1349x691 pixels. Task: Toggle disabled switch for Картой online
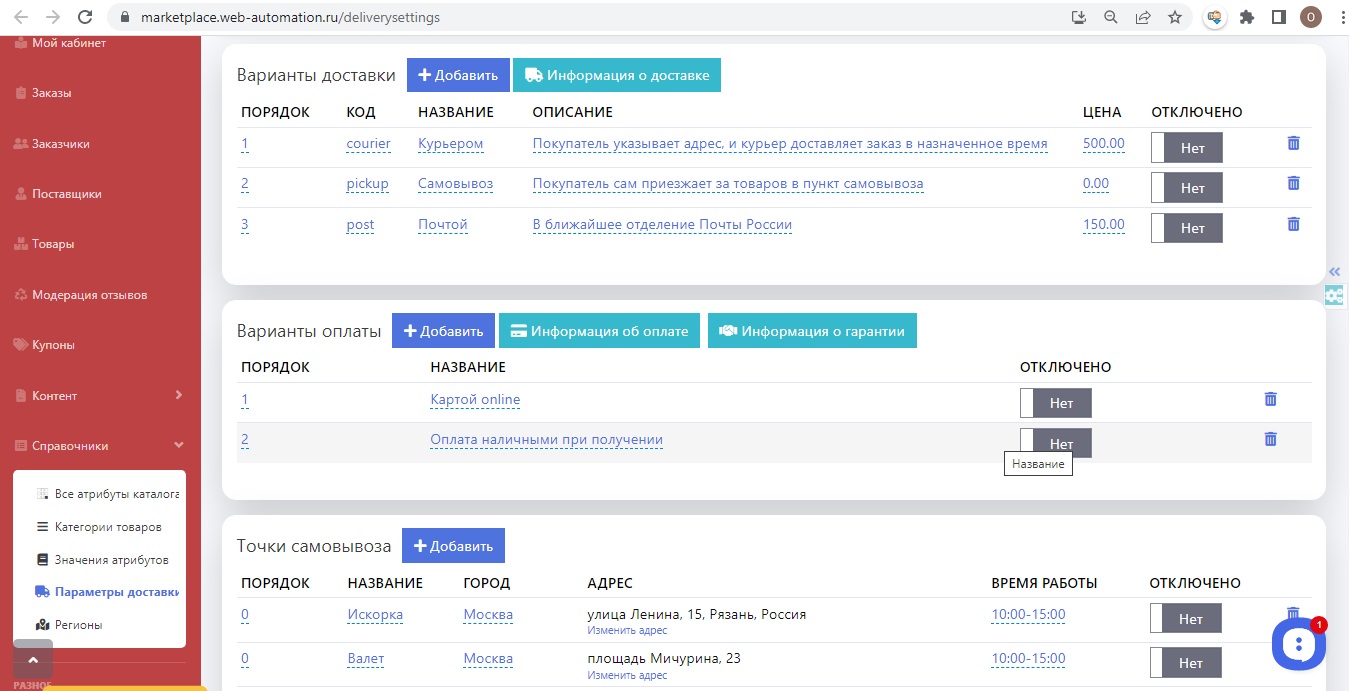pos(1055,403)
